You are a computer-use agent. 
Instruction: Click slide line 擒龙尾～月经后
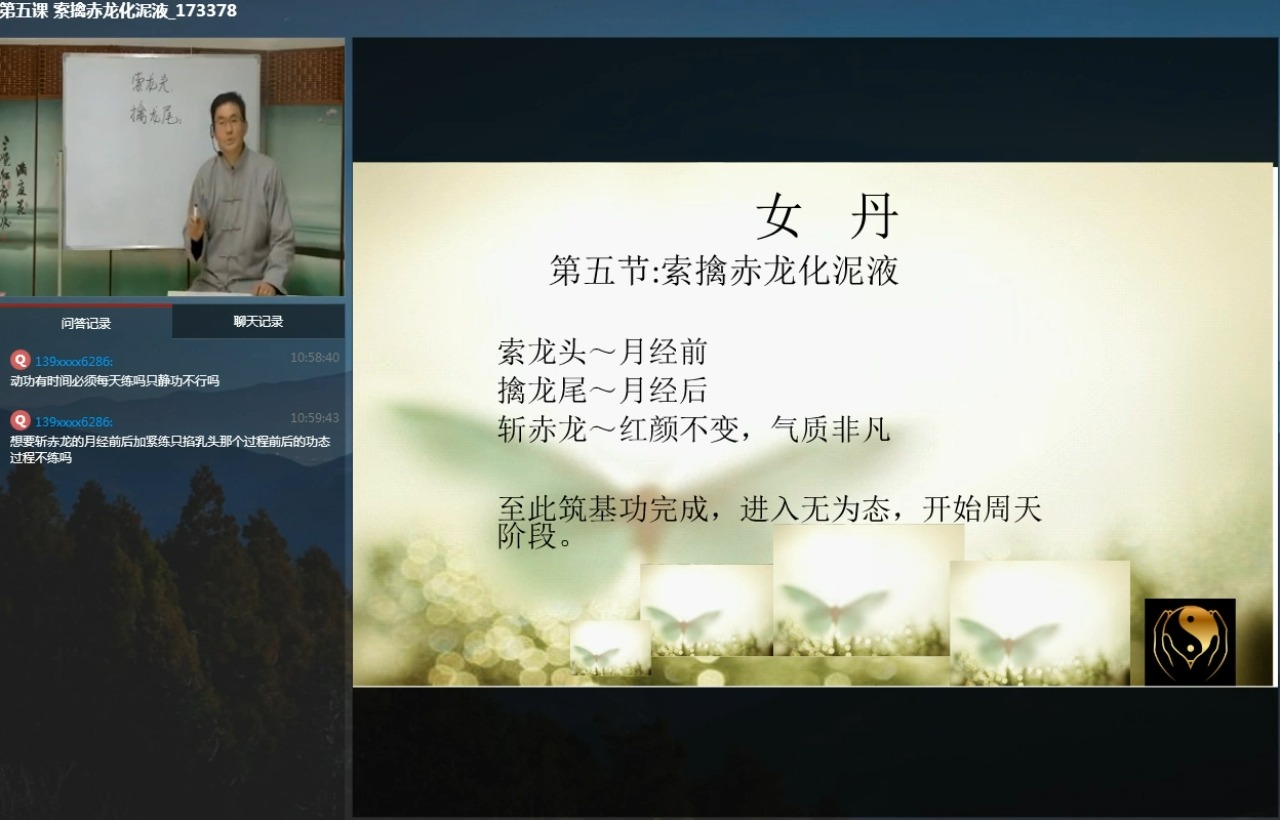pyautogui.click(x=602, y=390)
